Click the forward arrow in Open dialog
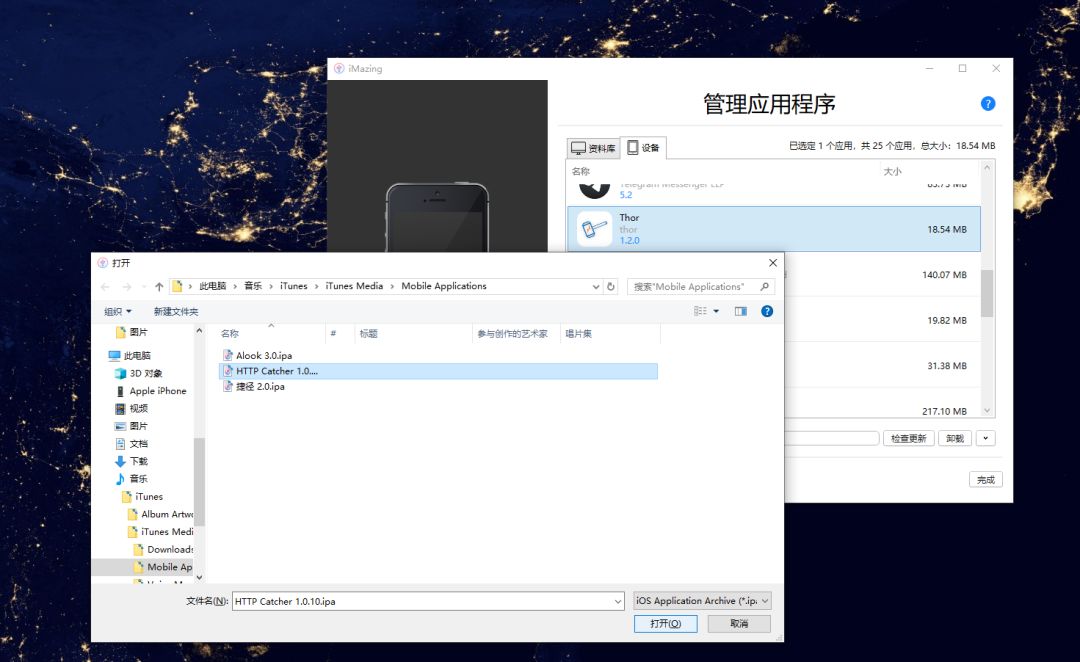The height and width of the screenshot is (662, 1080). point(127,287)
